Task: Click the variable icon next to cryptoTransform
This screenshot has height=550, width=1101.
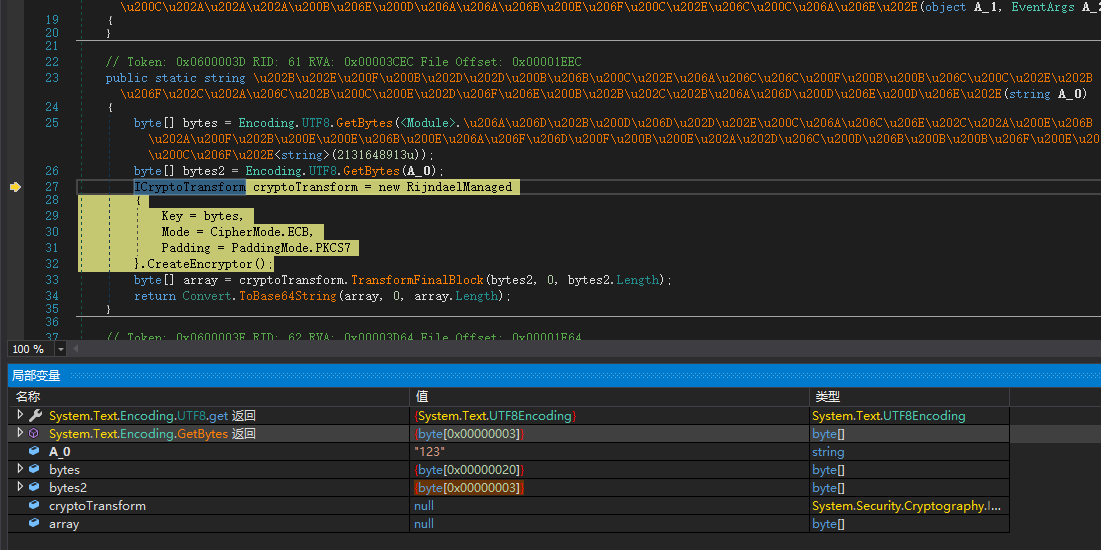Action: [x=35, y=506]
